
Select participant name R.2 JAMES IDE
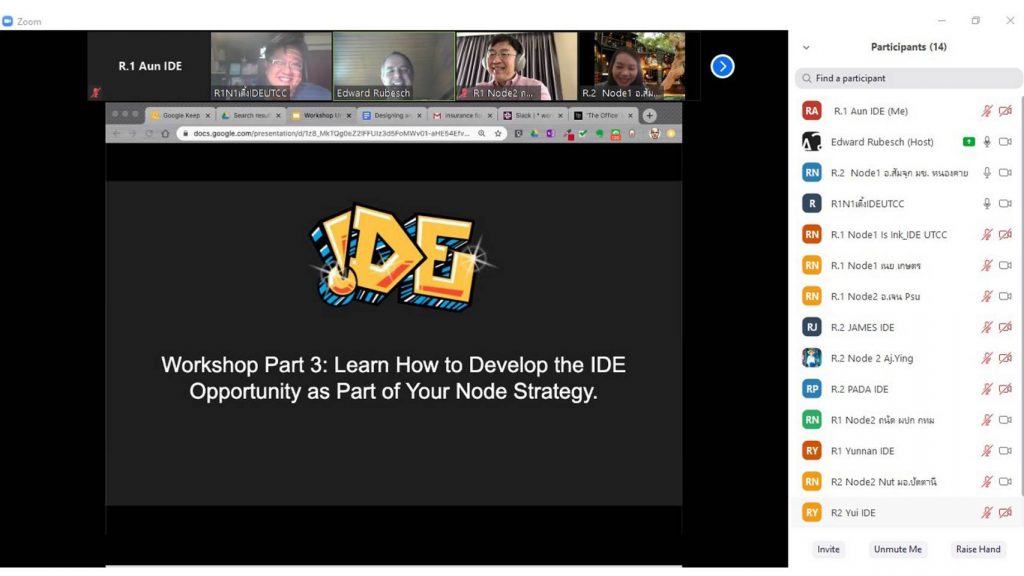click(863, 327)
